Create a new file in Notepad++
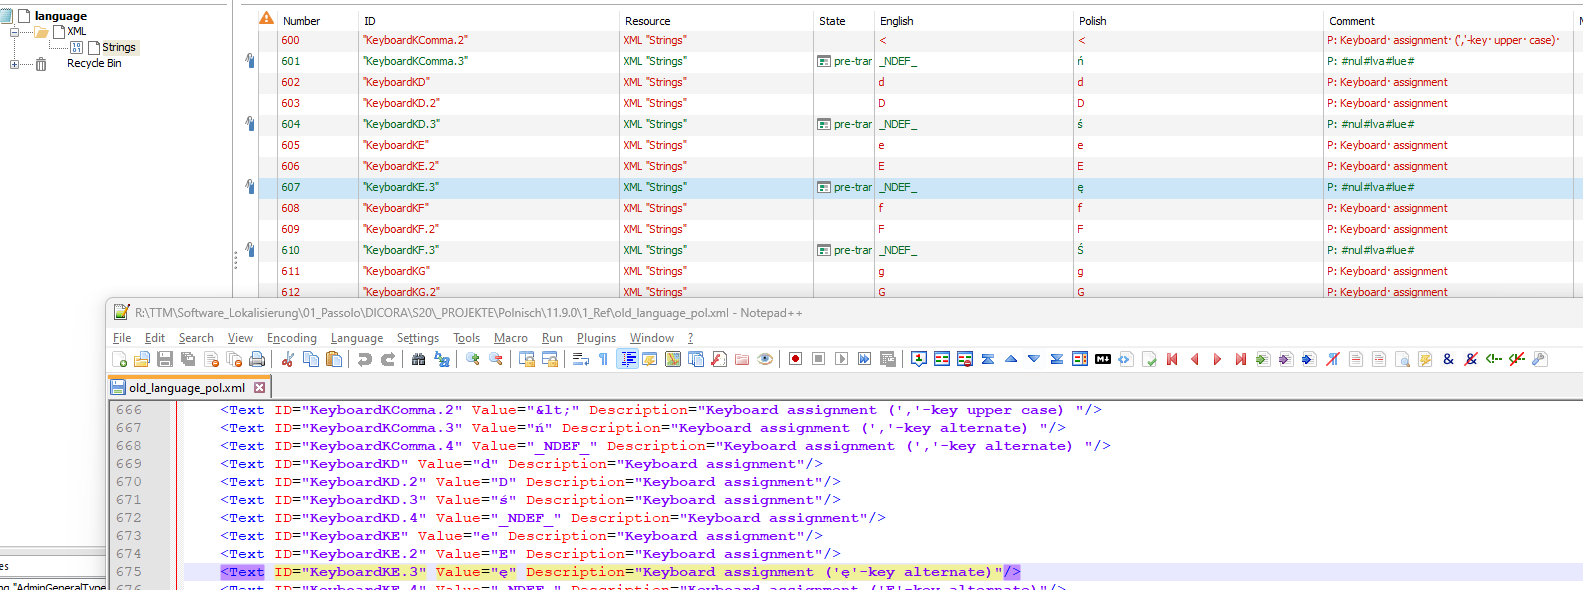Image resolution: width=1583 pixels, height=590 pixels. click(x=120, y=360)
